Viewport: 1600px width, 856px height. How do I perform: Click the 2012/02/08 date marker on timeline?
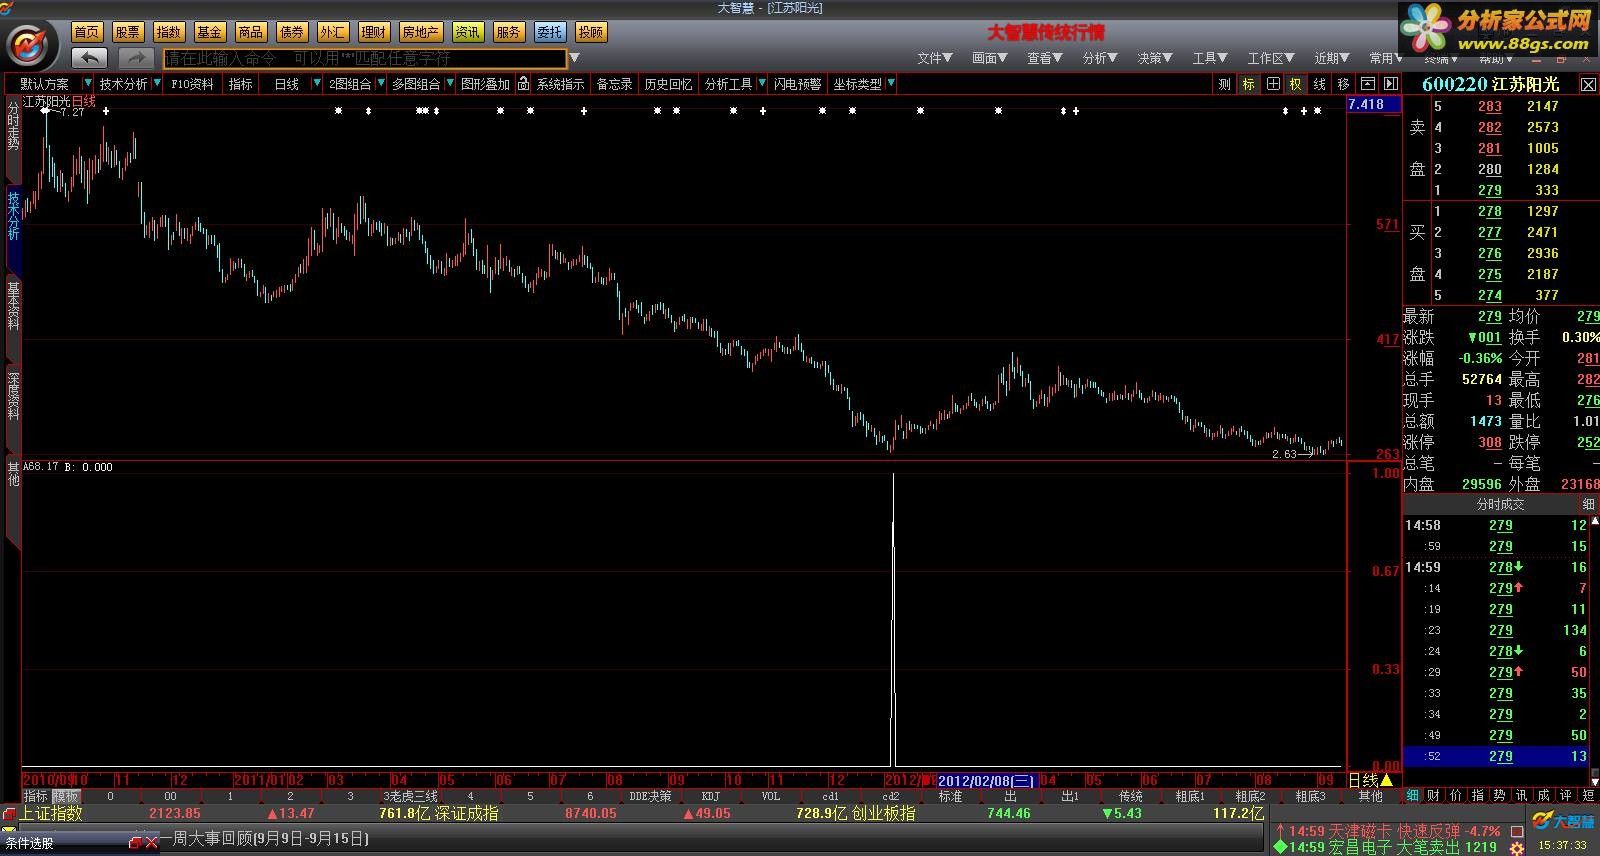click(987, 780)
